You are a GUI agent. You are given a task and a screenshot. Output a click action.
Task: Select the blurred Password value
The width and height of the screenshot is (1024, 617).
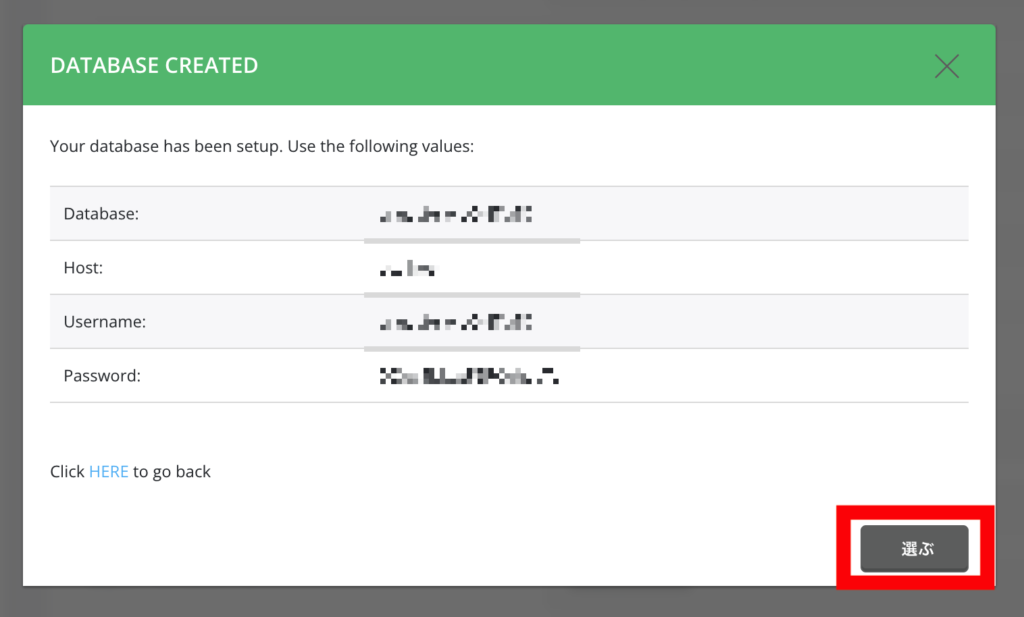469,375
